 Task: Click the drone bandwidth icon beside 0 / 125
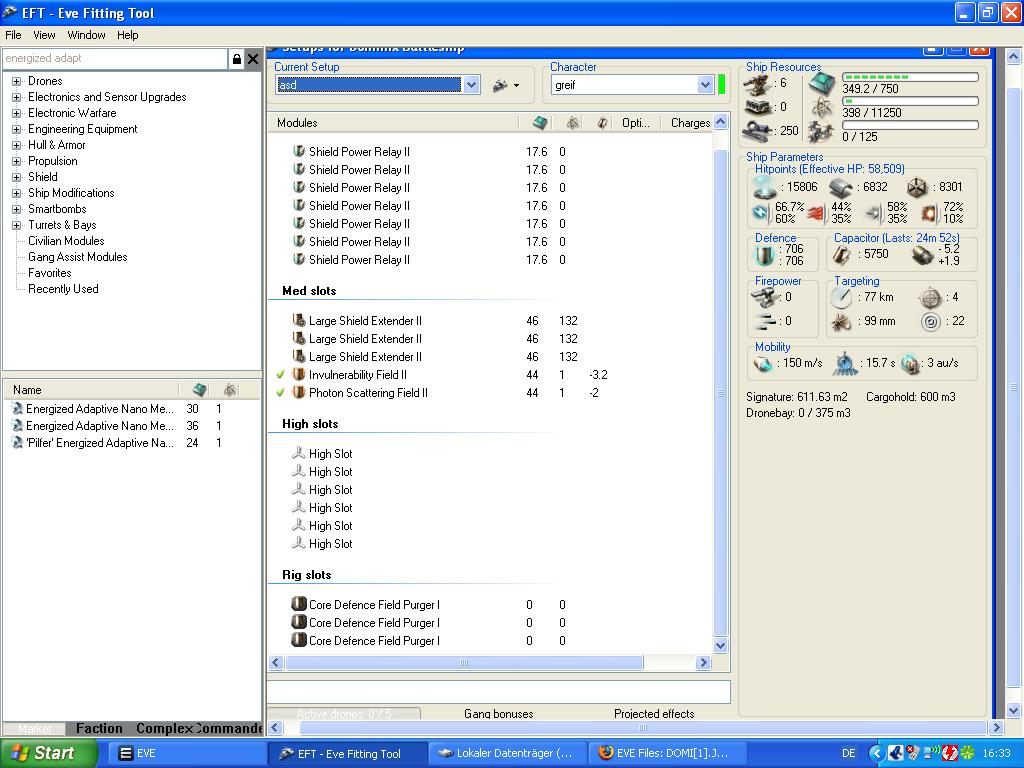click(x=822, y=133)
